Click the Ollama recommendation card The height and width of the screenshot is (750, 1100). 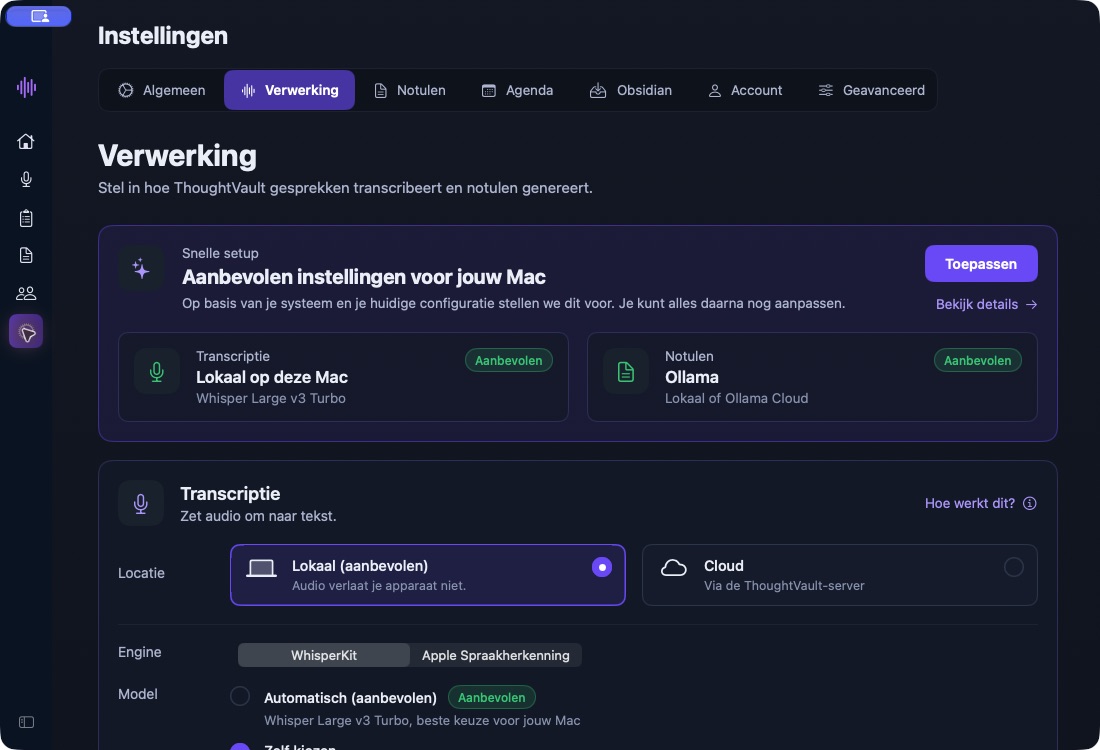pyautogui.click(x=812, y=377)
